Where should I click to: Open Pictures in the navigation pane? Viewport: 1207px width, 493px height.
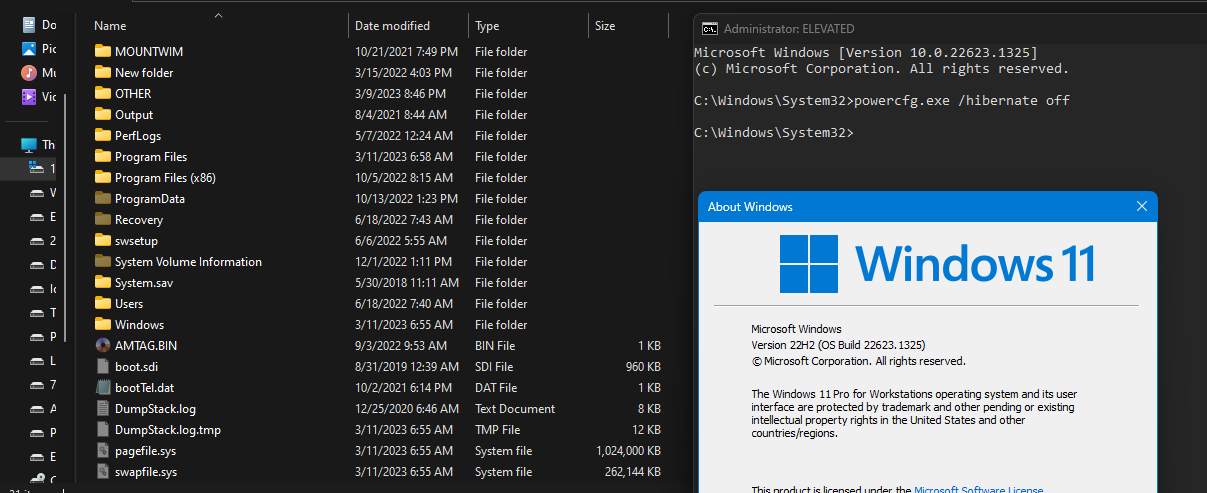coord(39,48)
